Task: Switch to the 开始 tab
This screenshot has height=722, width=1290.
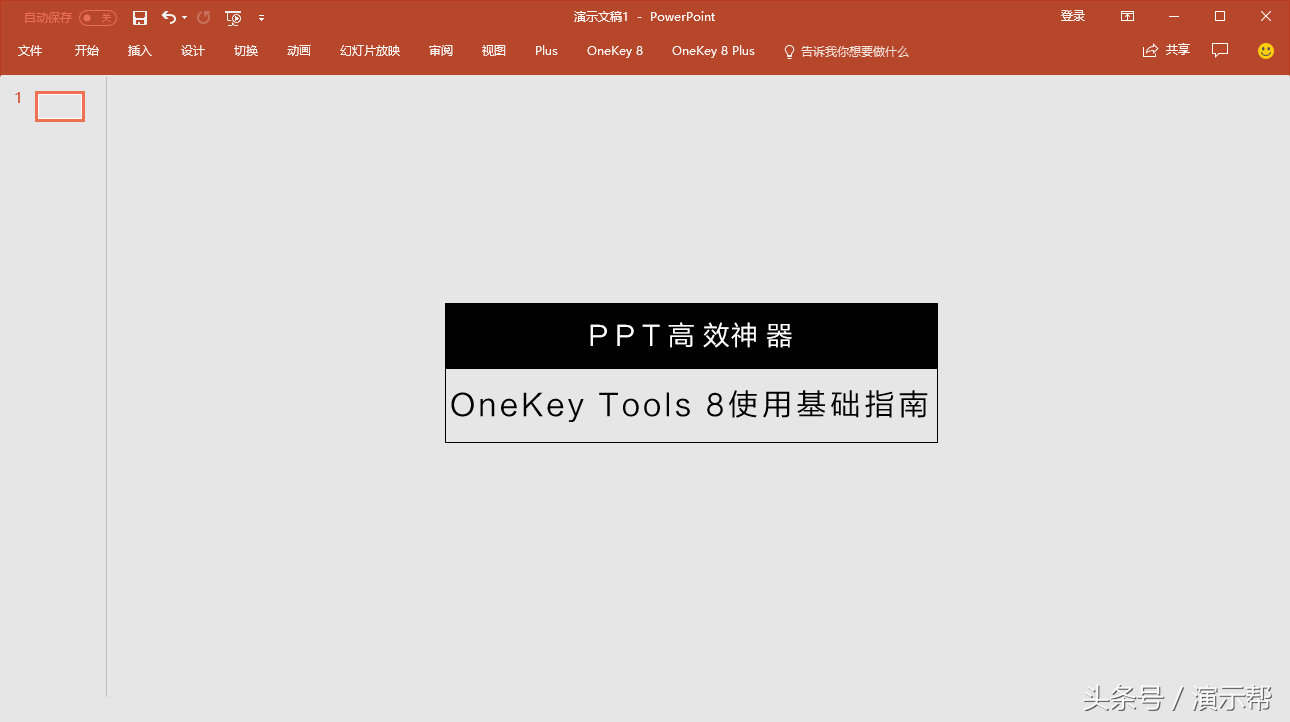Action: point(87,51)
